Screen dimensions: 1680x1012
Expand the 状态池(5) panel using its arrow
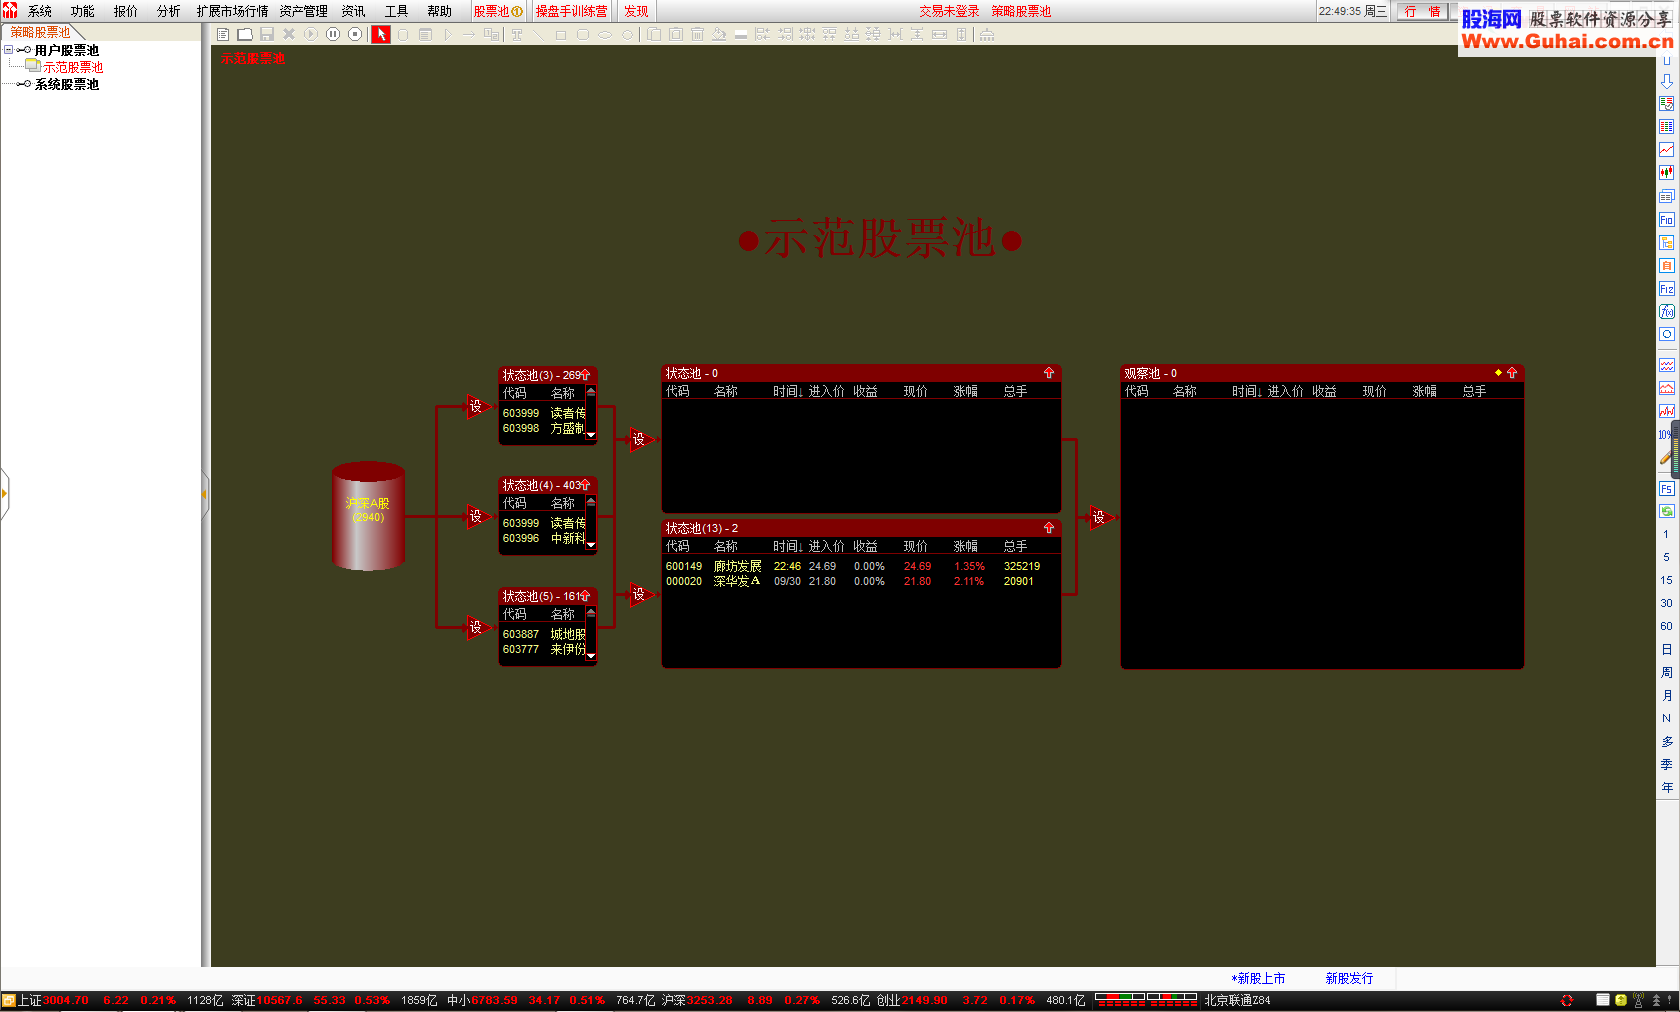tap(585, 596)
